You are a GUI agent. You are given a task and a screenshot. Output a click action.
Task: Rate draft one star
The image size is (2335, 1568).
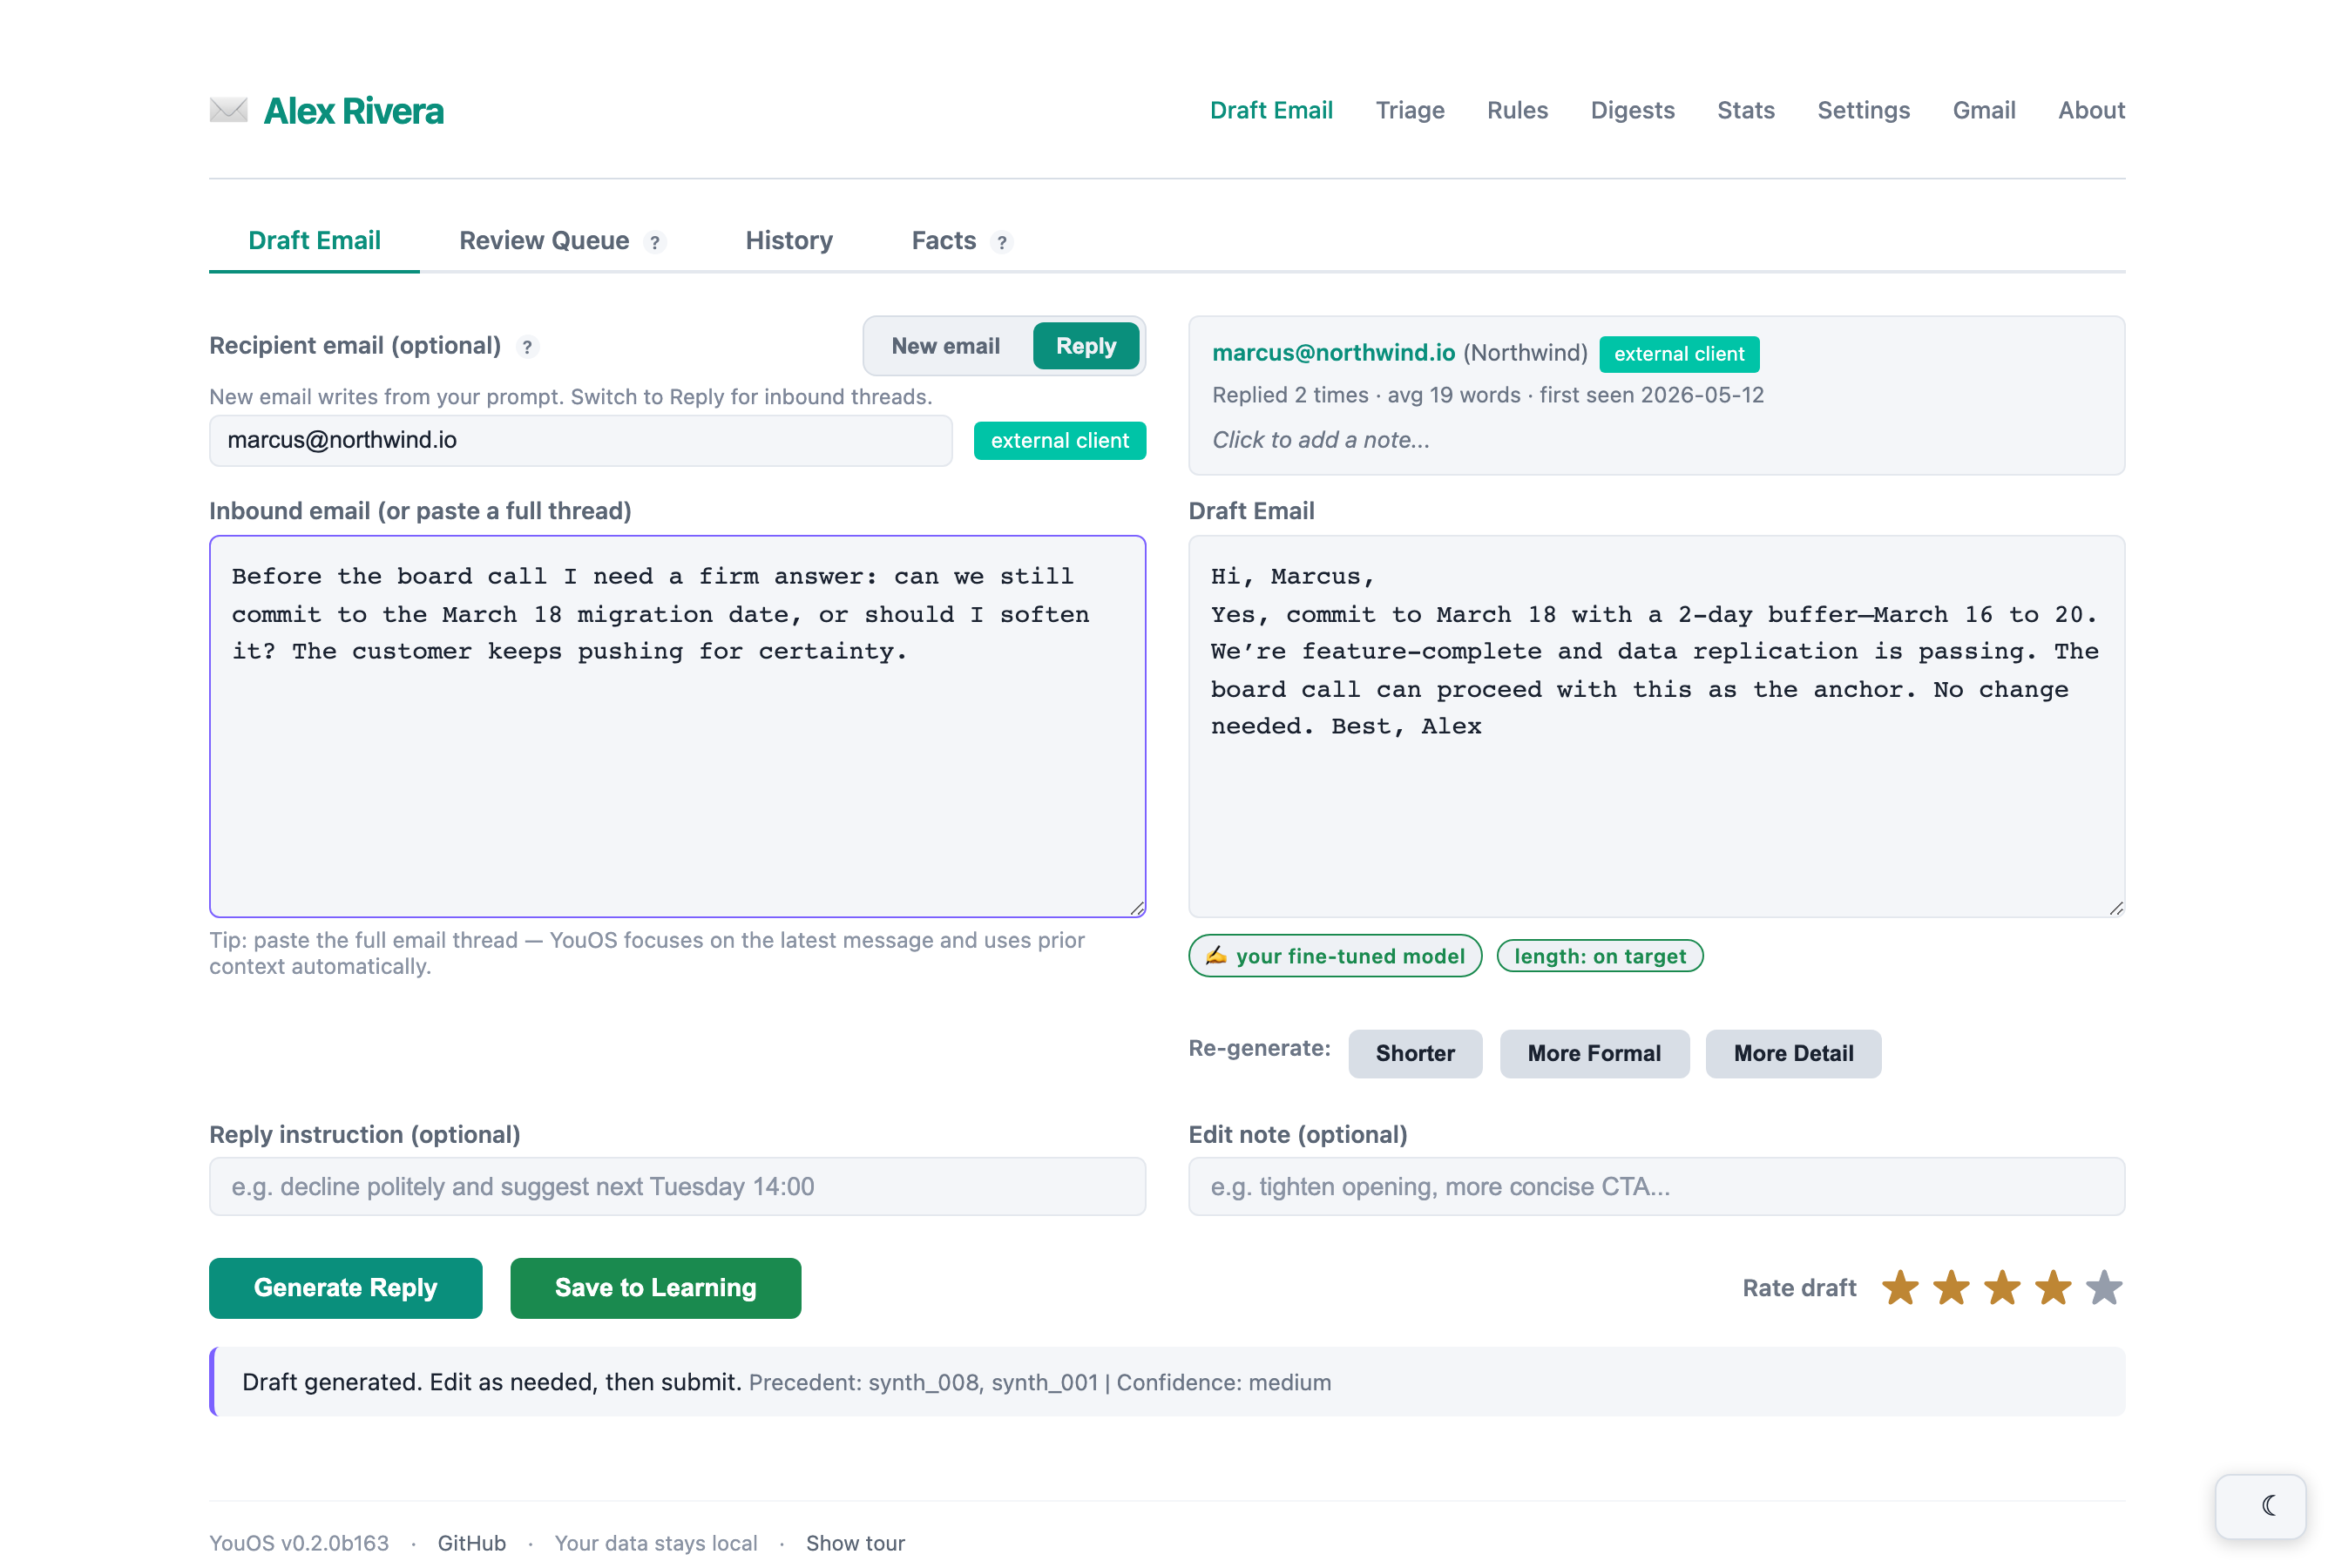point(1900,1288)
